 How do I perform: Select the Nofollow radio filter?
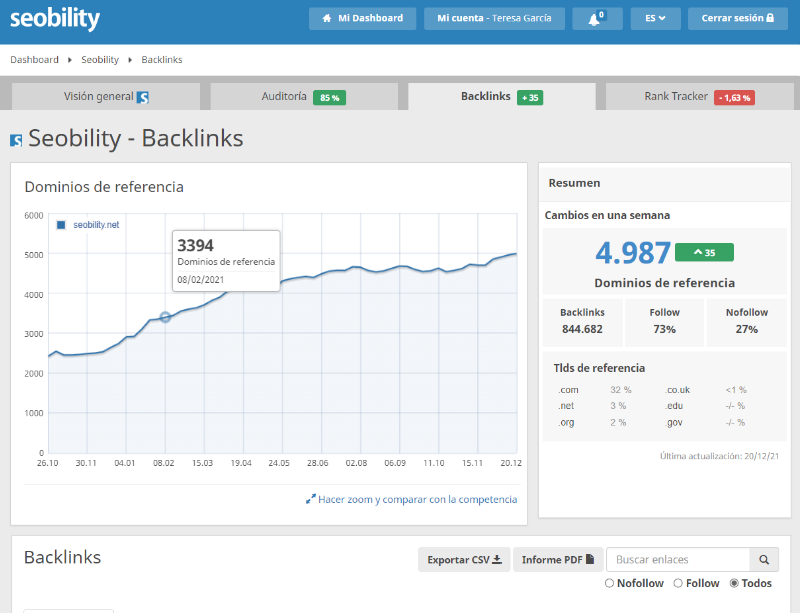(x=609, y=583)
